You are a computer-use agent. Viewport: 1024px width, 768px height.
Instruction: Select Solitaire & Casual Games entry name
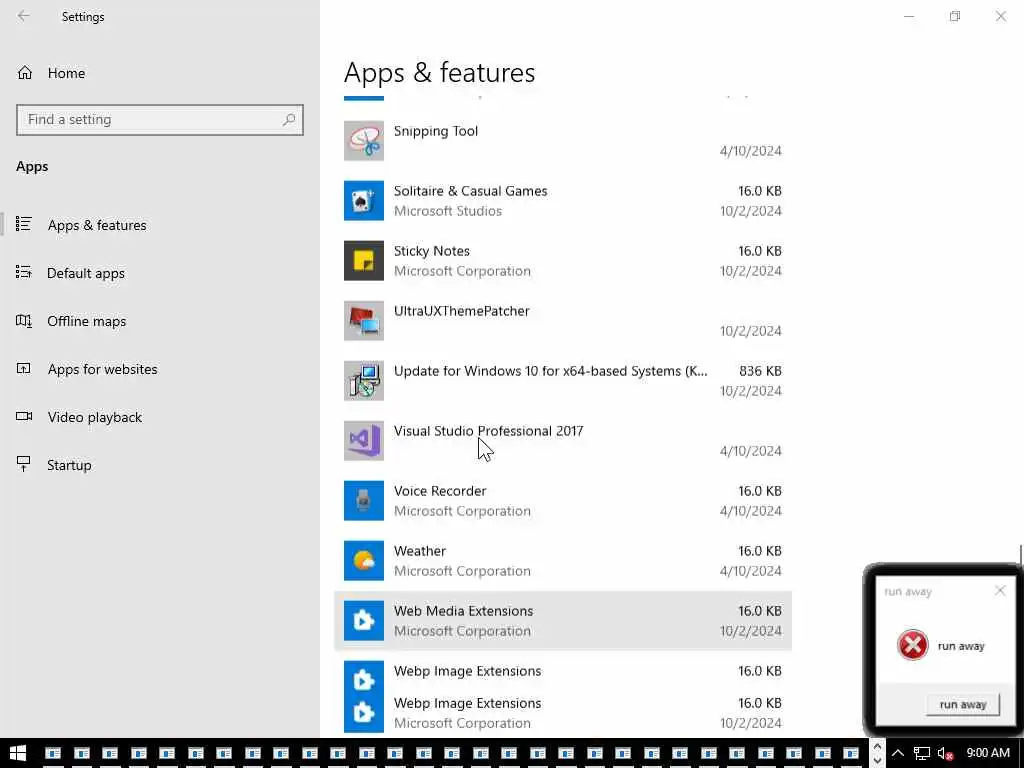coord(470,191)
